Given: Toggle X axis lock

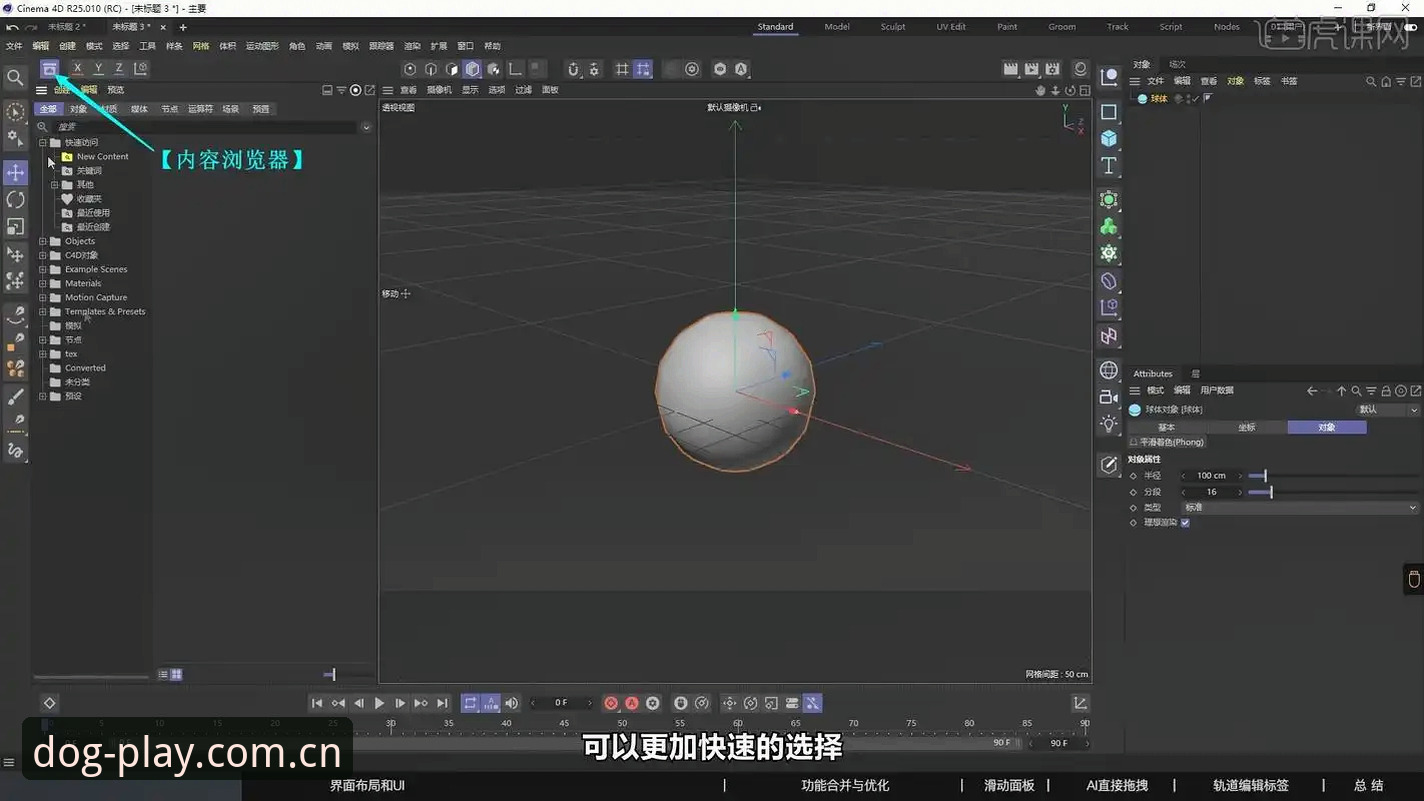Looking at the screenshot, I should tap(77, 68).
